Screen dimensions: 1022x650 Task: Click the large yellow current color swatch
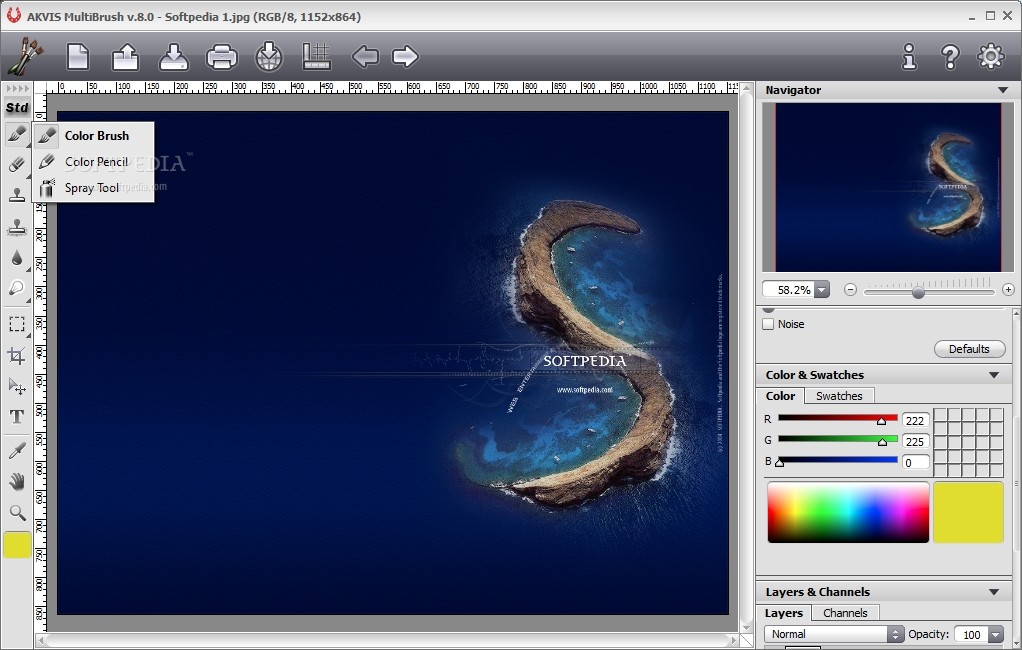[x=969, y=512]
